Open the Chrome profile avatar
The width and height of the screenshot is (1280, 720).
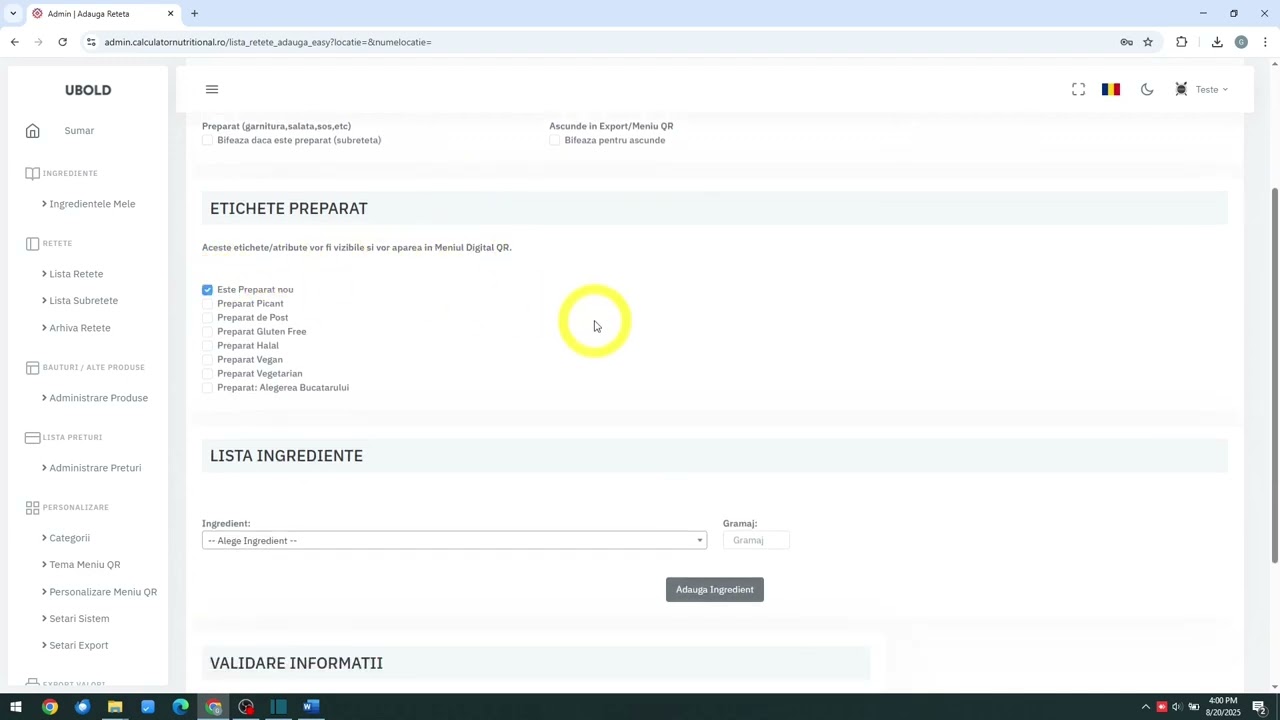(x=1241, y=42)
